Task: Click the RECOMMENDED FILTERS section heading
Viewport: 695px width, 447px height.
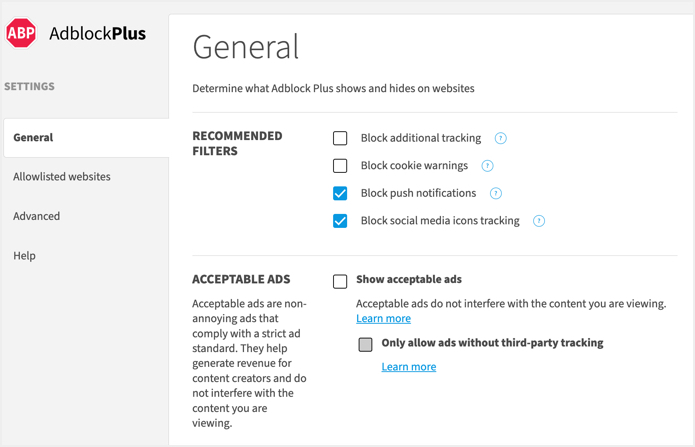Action: tap(237, 143)
